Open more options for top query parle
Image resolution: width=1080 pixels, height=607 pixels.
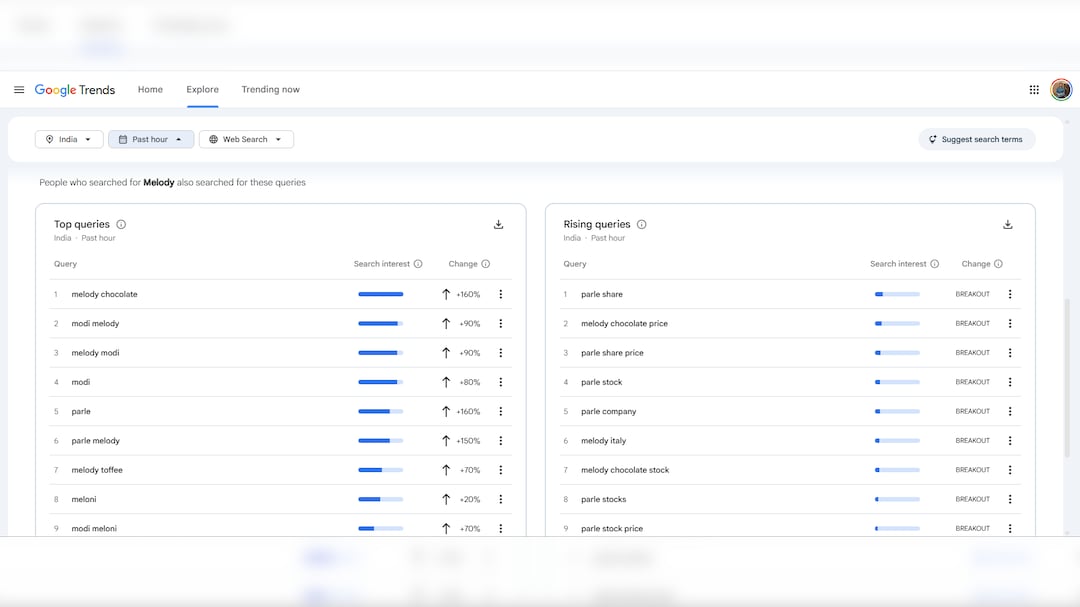501,411
